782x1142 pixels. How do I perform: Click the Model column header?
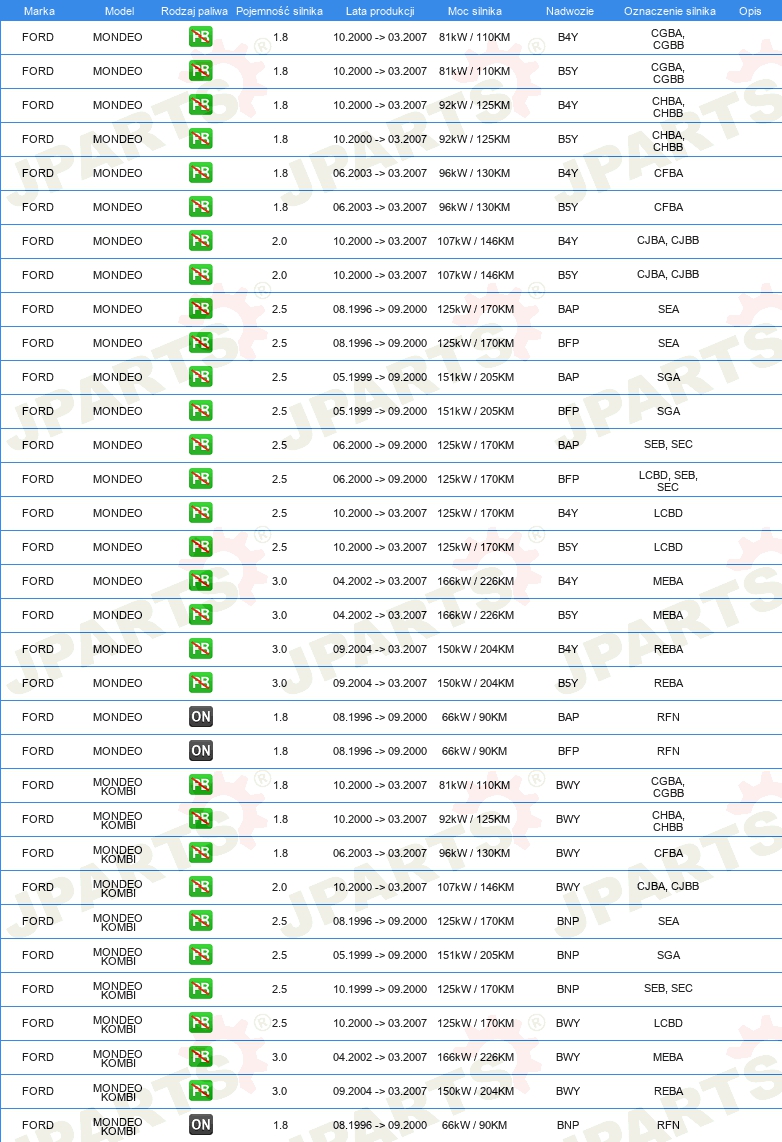point(119,11)
